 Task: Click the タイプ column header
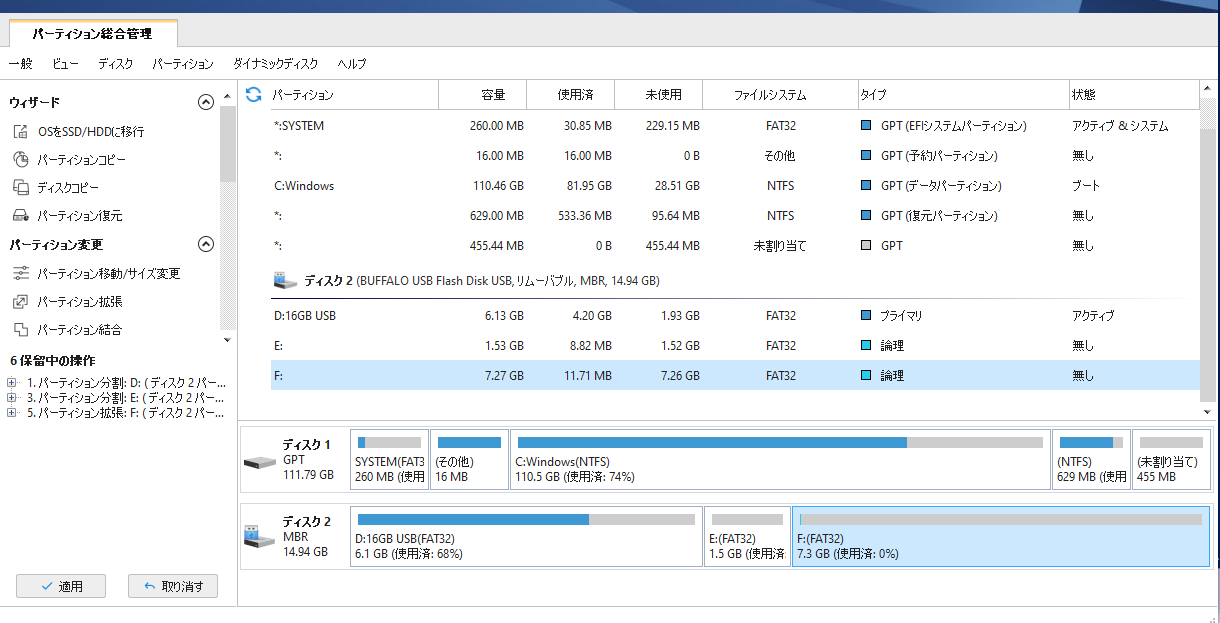964,95
